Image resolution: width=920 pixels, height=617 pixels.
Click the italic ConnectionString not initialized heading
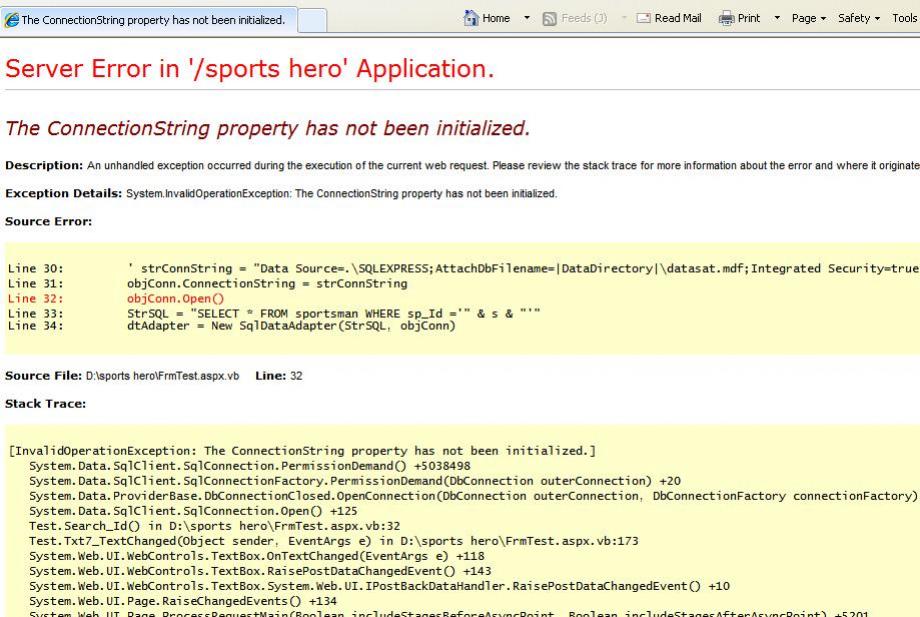(x=268, y=128)
